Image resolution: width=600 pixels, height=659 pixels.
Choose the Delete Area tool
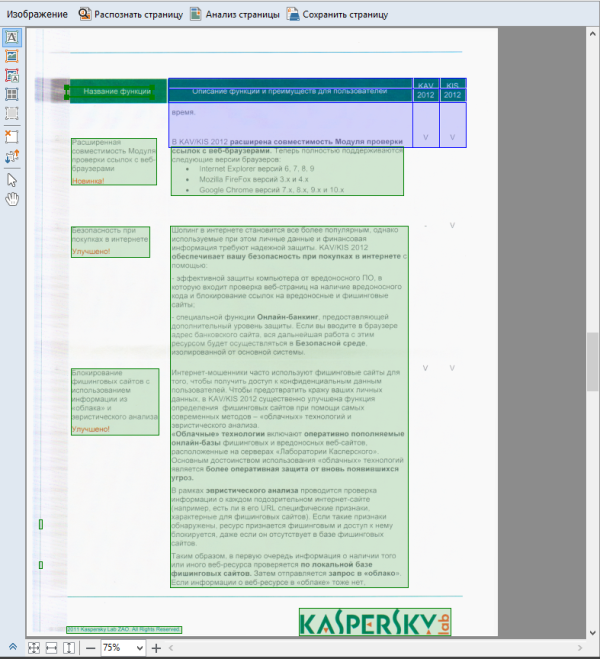12,136
